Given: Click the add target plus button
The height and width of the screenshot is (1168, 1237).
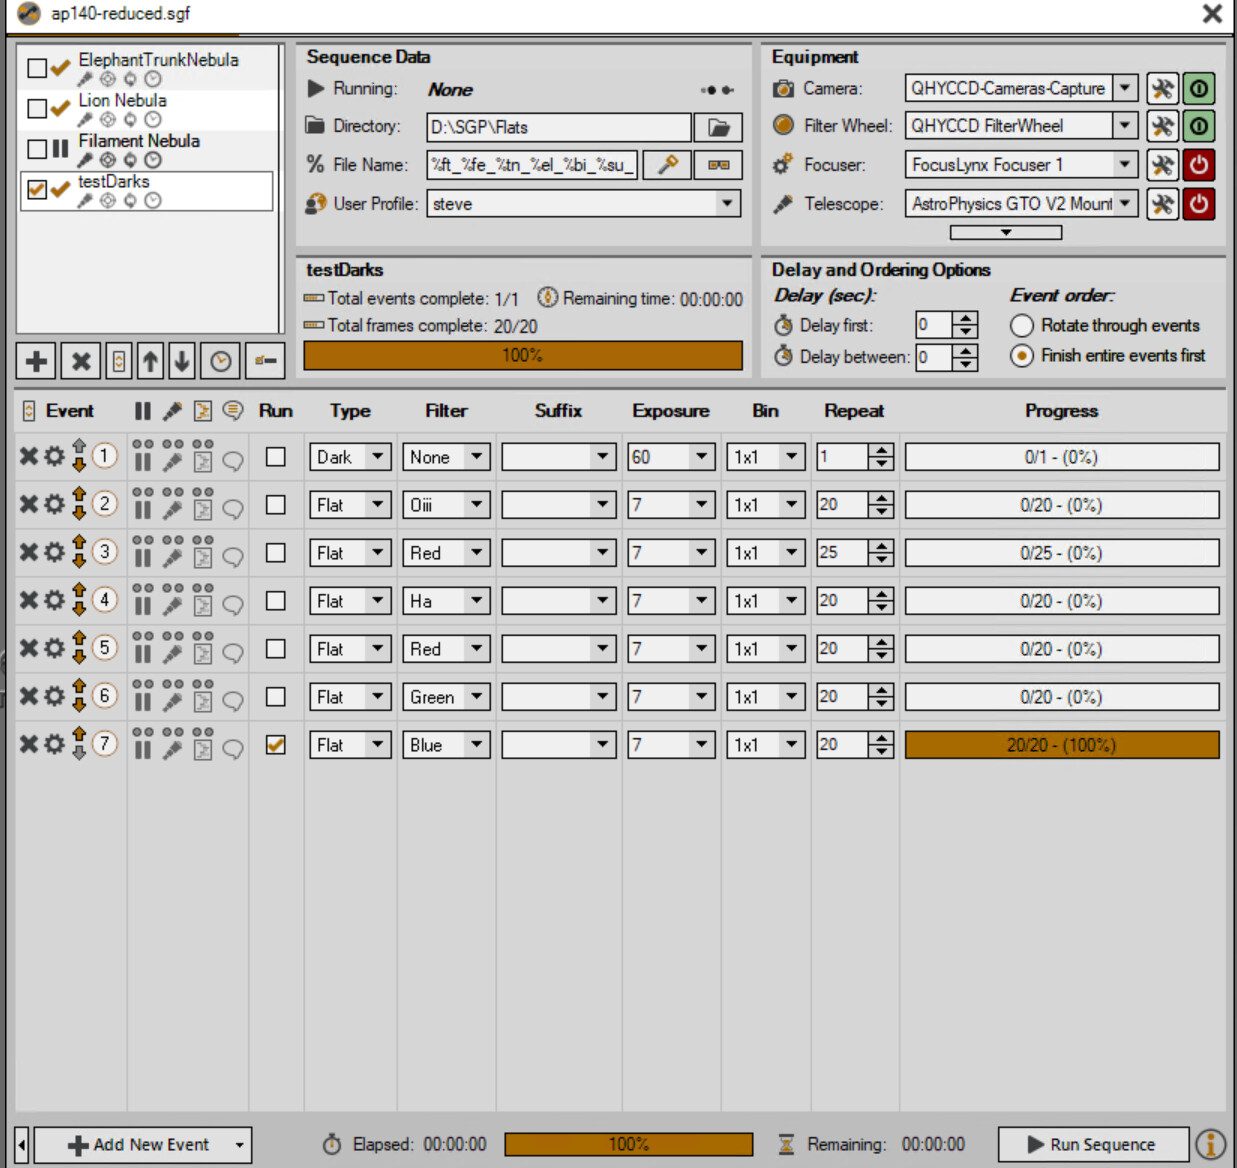Looking at the screenshot, I should pos(36,361).
